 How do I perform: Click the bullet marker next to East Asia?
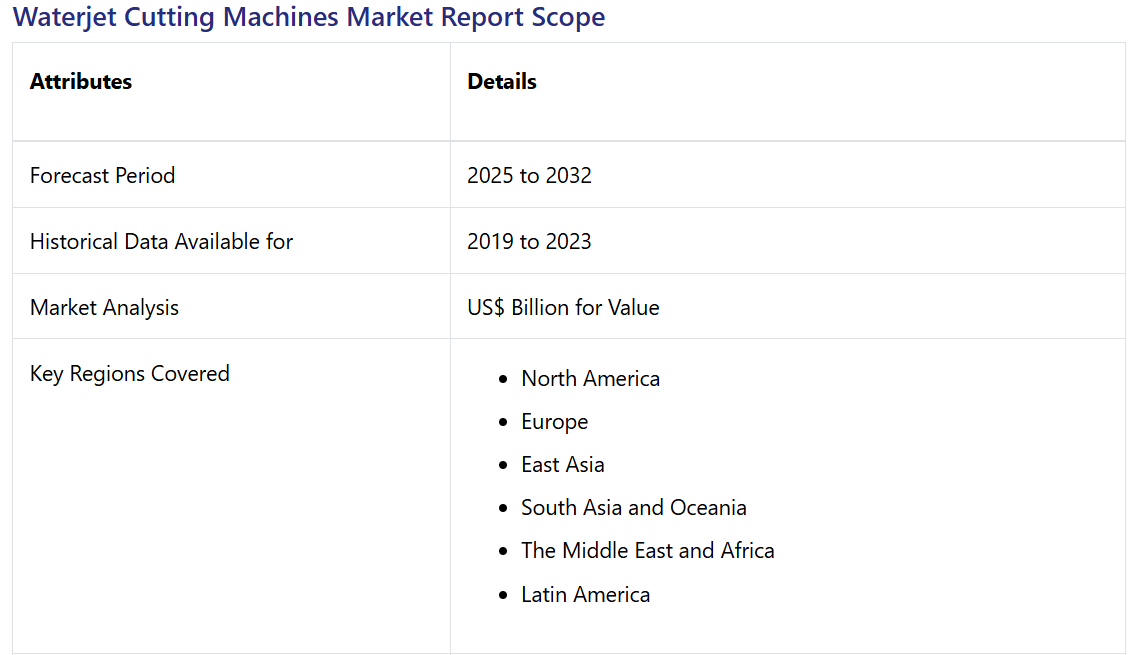coord(504,466)
